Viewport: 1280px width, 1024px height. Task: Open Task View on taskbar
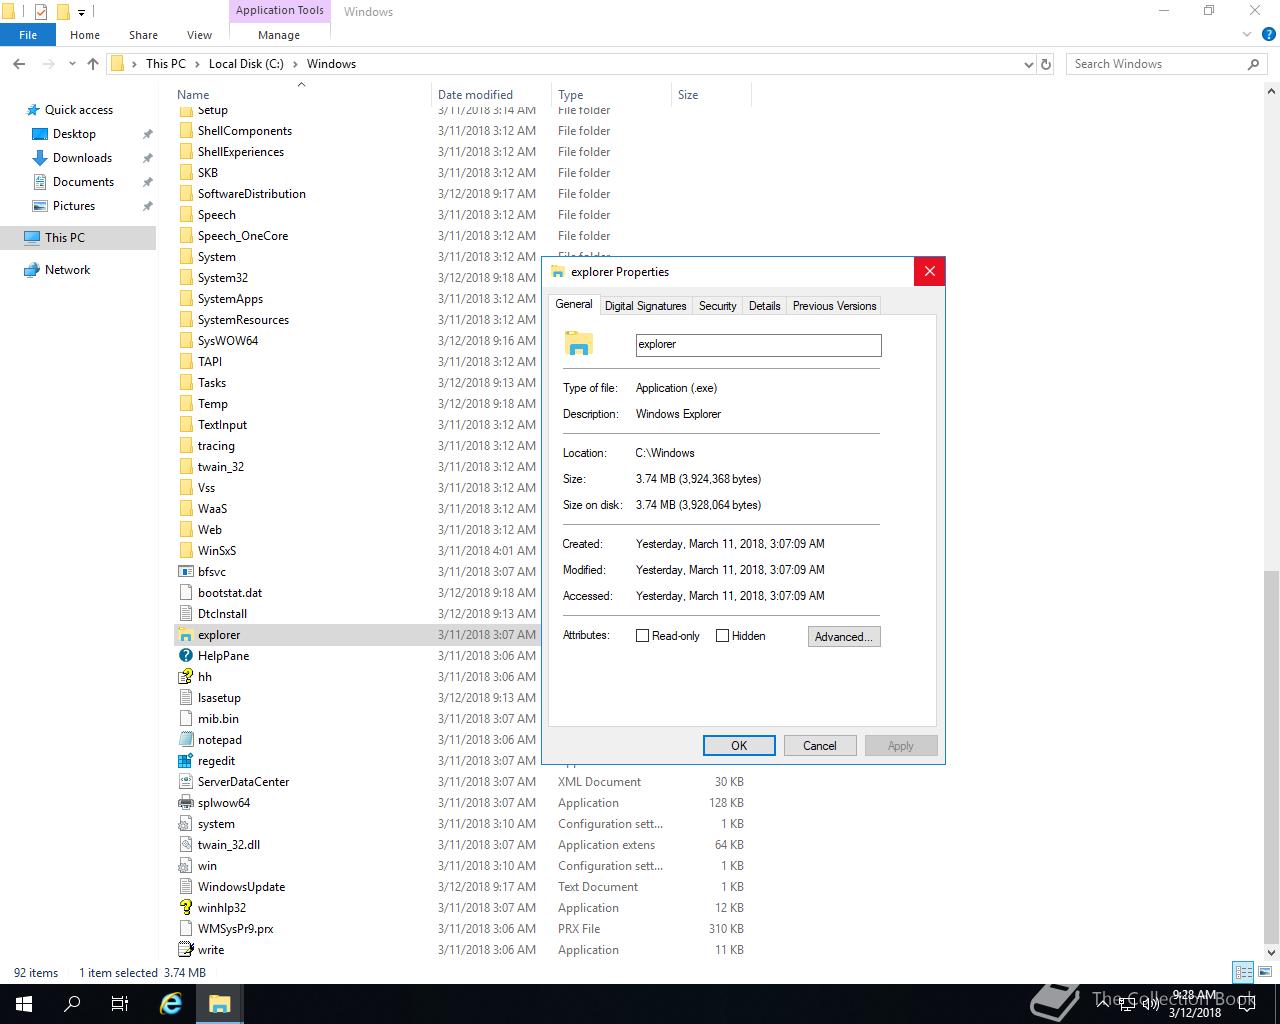tap(120, 1004)
